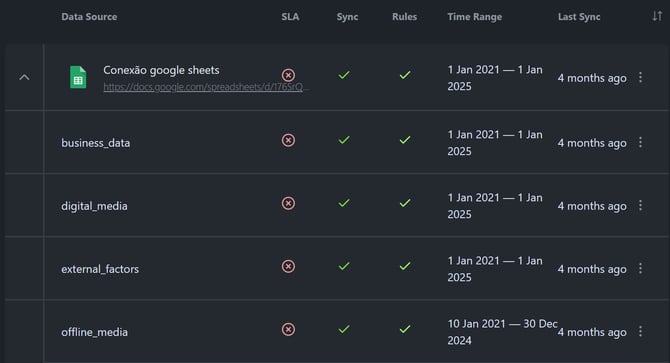The width and height of the screenshot is (670, 363).
Task: Open more options menu for external_factors
Action: (640, 269)
